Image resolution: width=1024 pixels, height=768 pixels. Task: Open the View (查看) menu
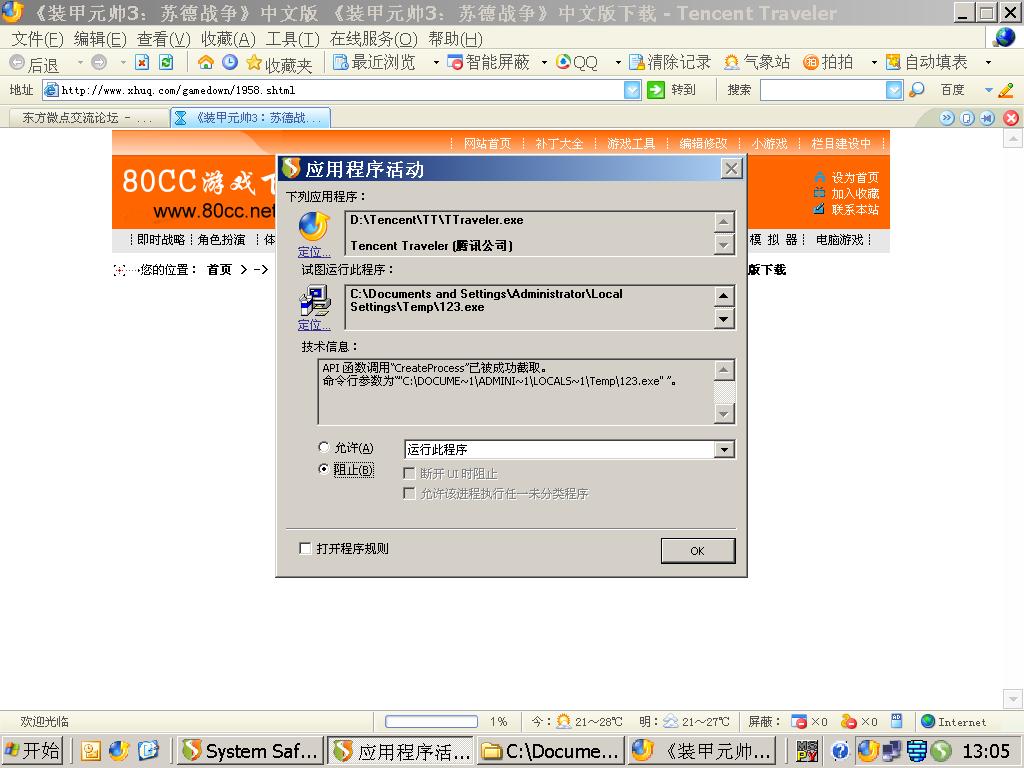point(163,39)
